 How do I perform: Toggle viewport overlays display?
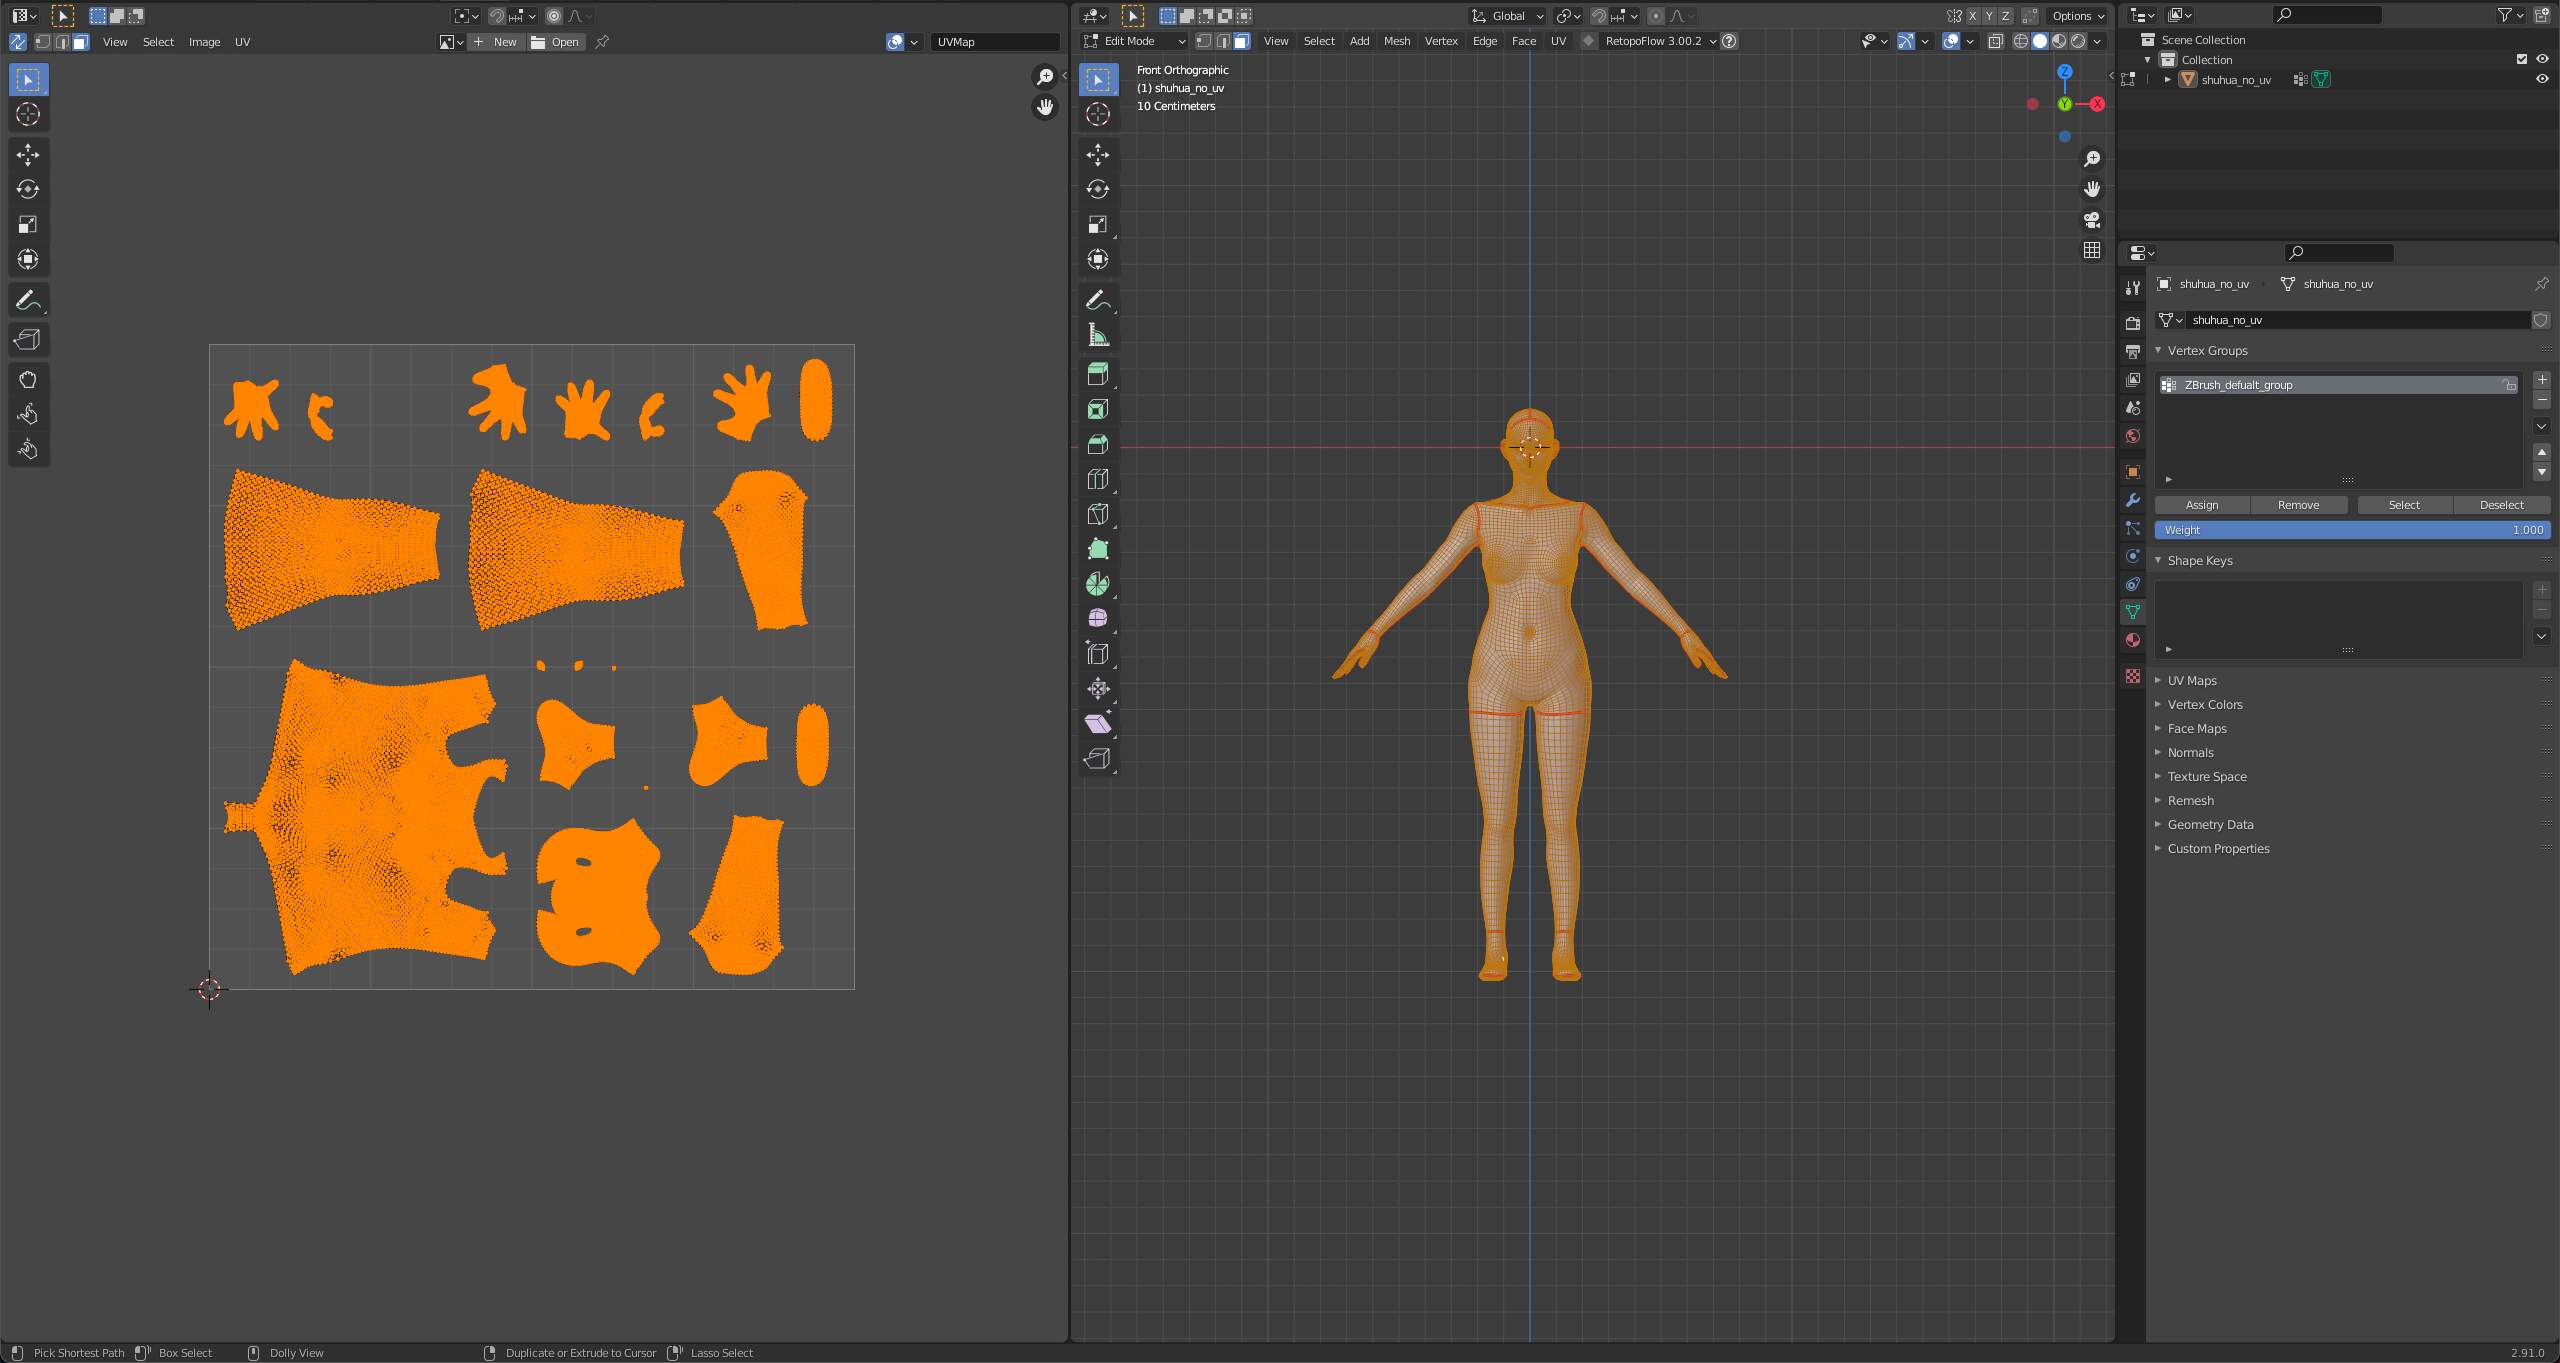(1951, 41)
